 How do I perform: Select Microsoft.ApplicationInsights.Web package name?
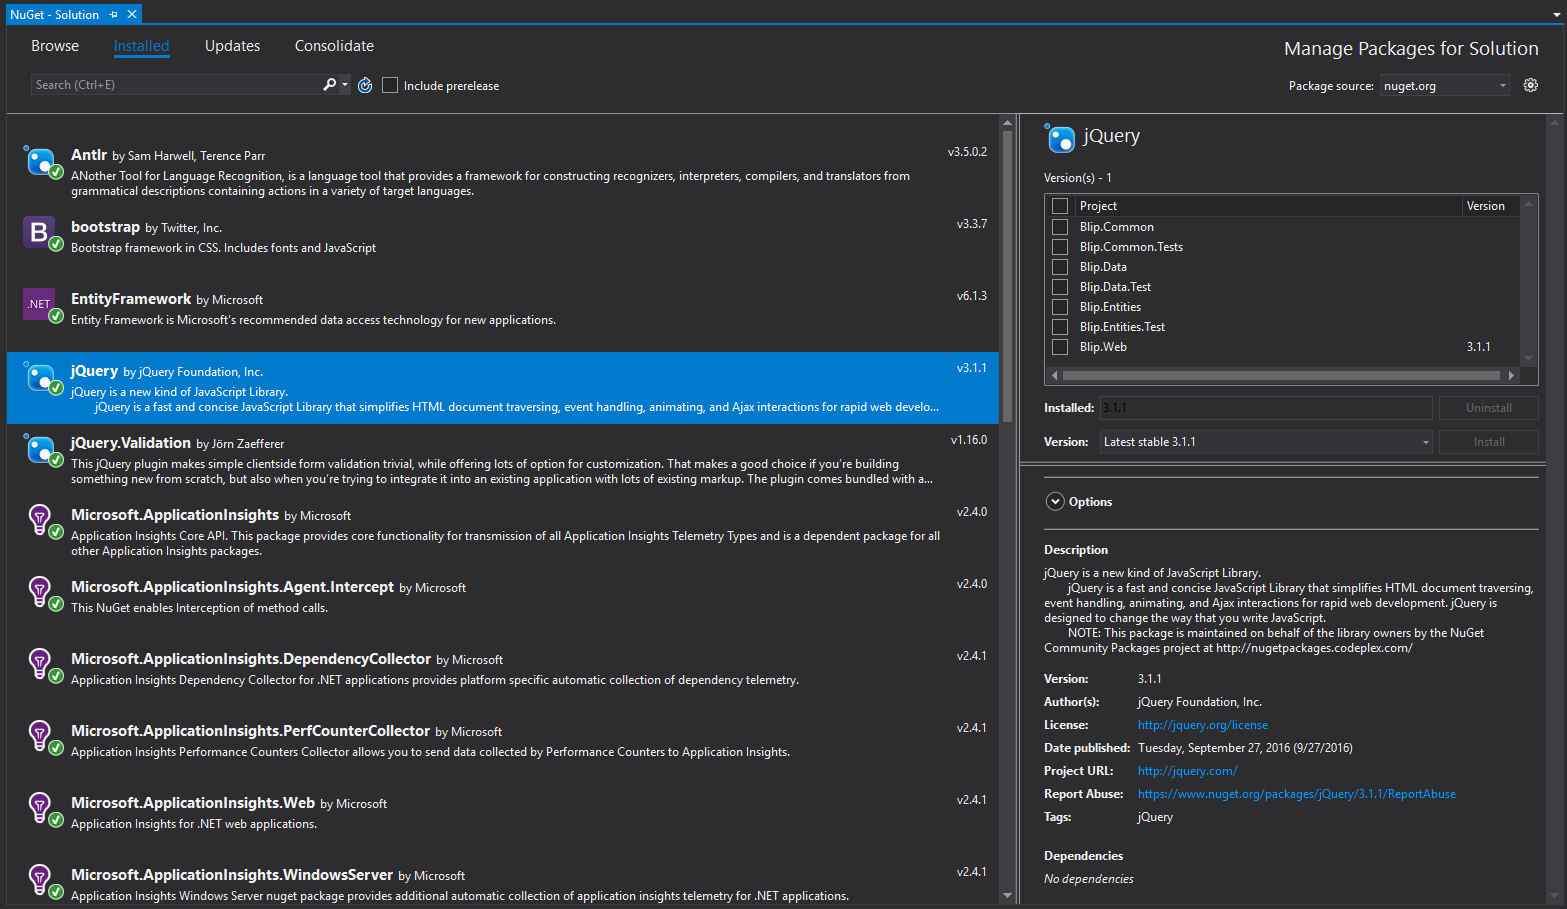(193, 803)
